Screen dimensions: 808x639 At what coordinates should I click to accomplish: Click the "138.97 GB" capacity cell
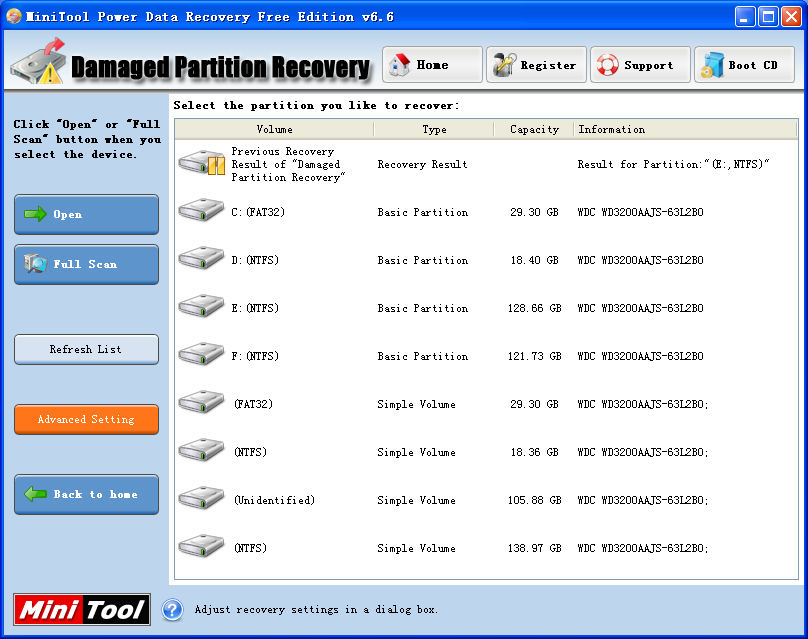point(534,548)
